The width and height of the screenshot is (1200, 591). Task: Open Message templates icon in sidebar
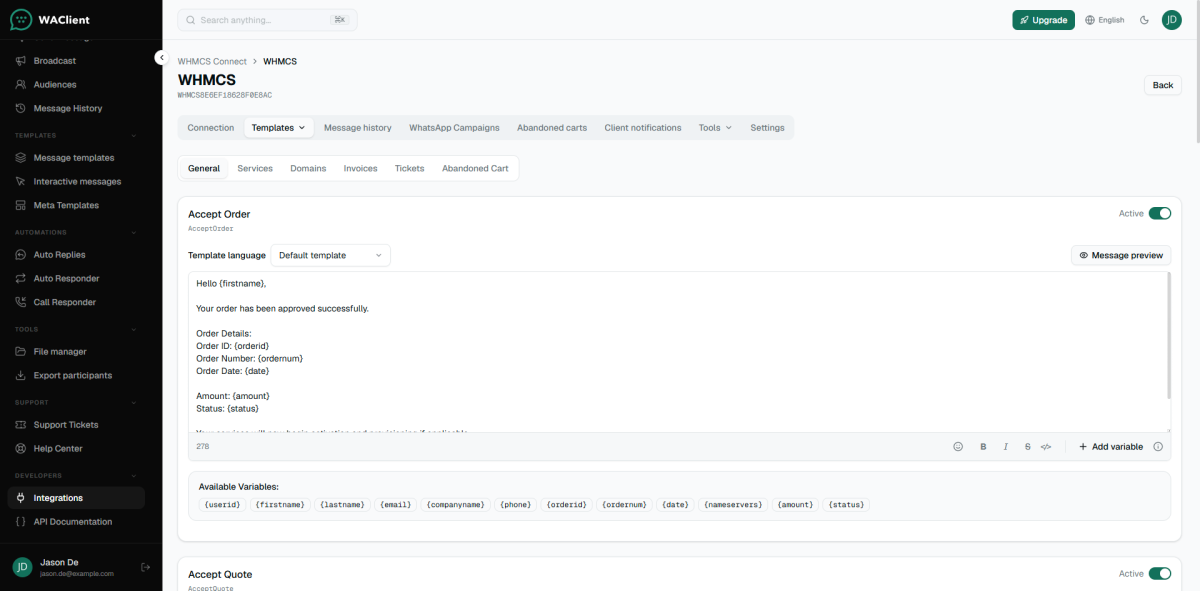[x=21, y=158]
